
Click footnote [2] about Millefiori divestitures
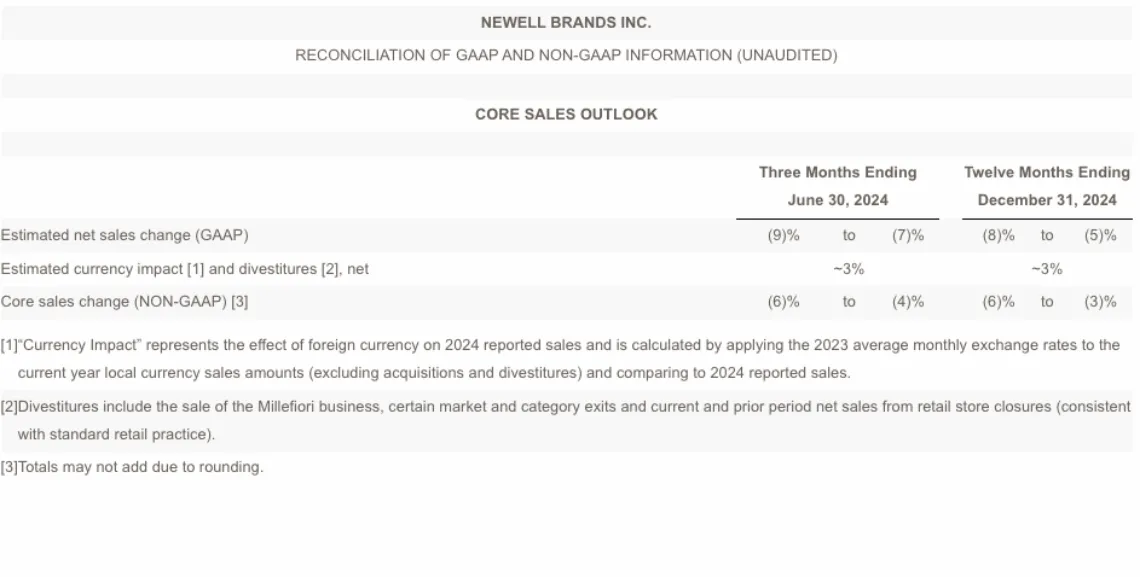566,421
